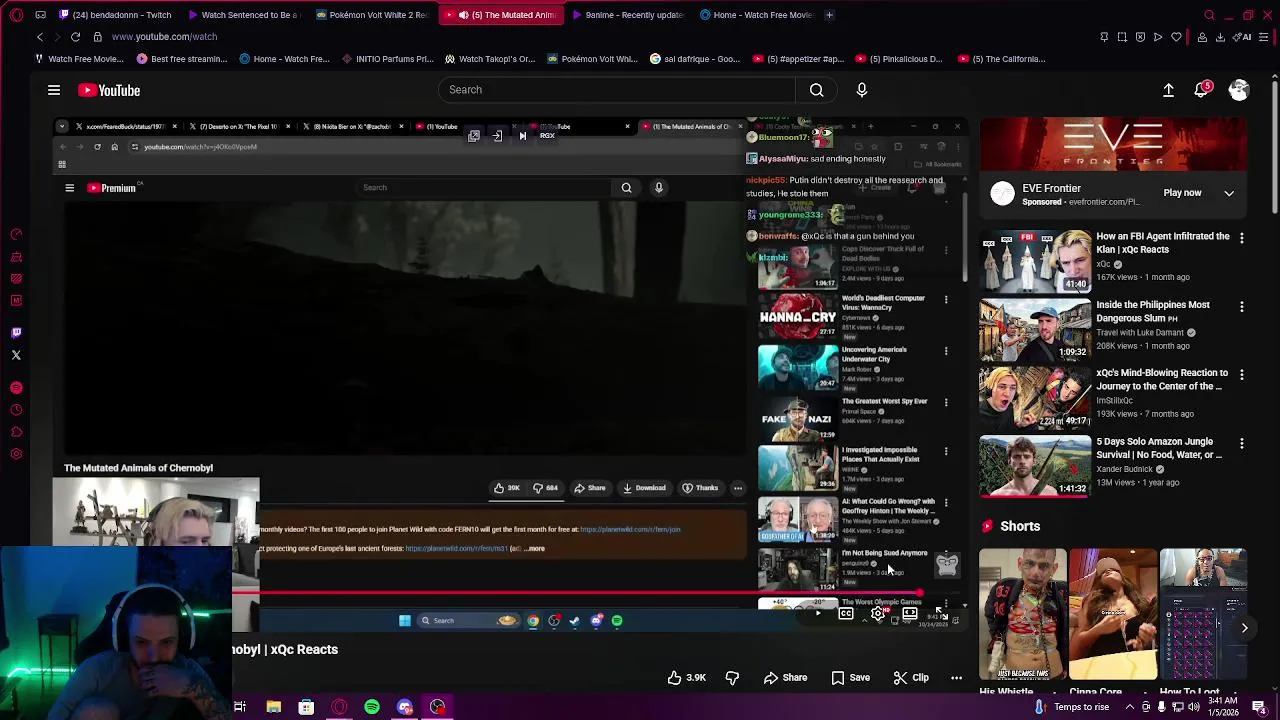
Task: Open Watch Takopi's bookmark
Action: [489, 59]
